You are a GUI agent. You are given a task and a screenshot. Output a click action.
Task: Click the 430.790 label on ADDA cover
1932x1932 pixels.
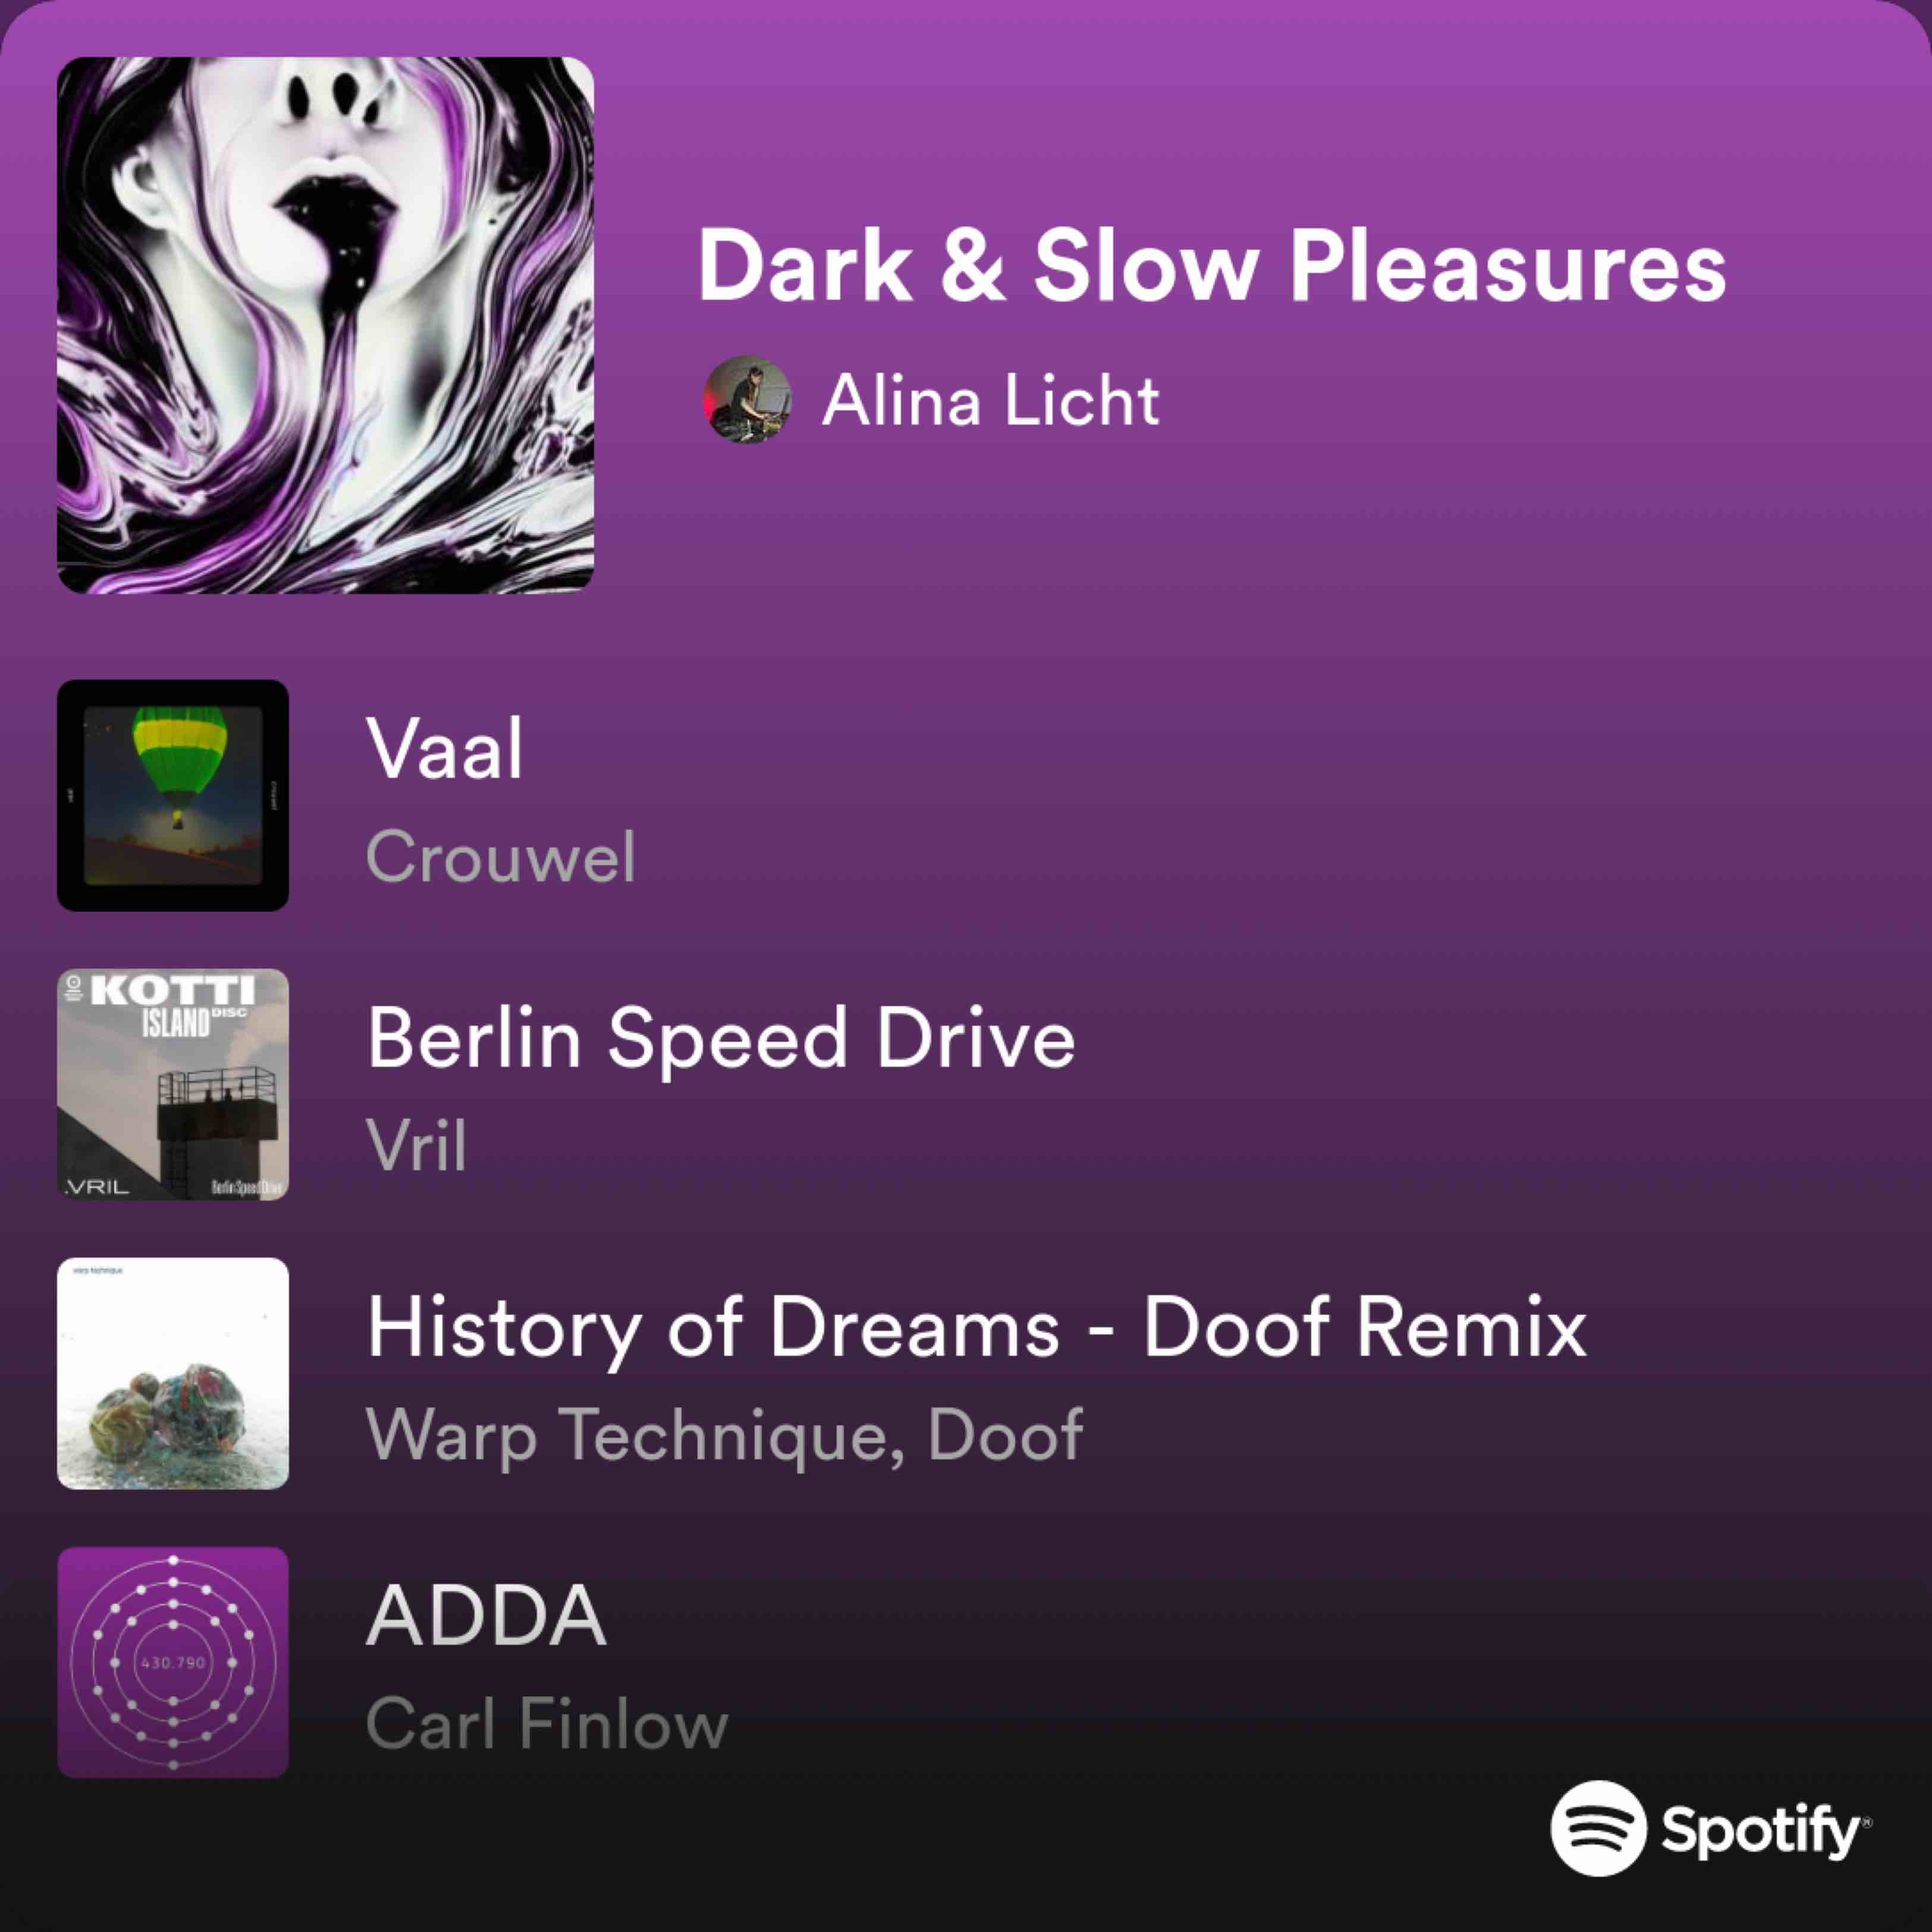(173, 1663)
